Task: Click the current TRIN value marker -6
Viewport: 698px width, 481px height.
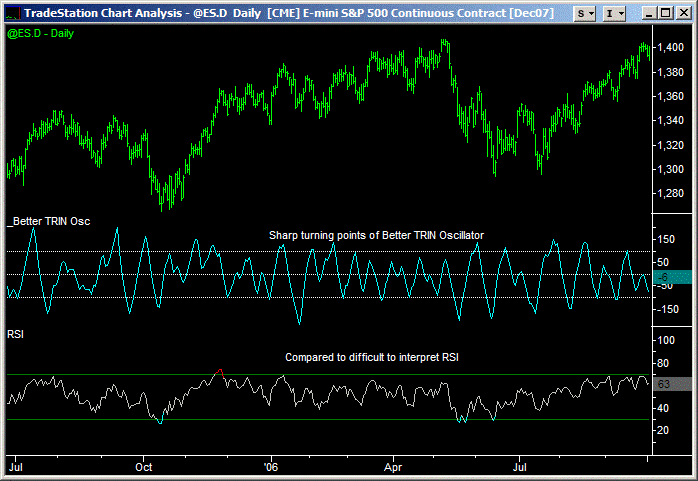Action: (672, 277)
